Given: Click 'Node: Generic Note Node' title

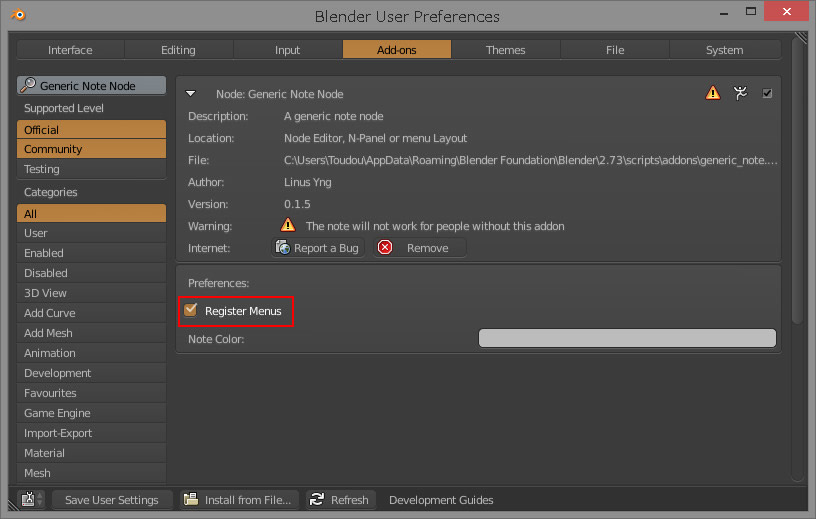Looking at the screenshot, I should (280, 94).
